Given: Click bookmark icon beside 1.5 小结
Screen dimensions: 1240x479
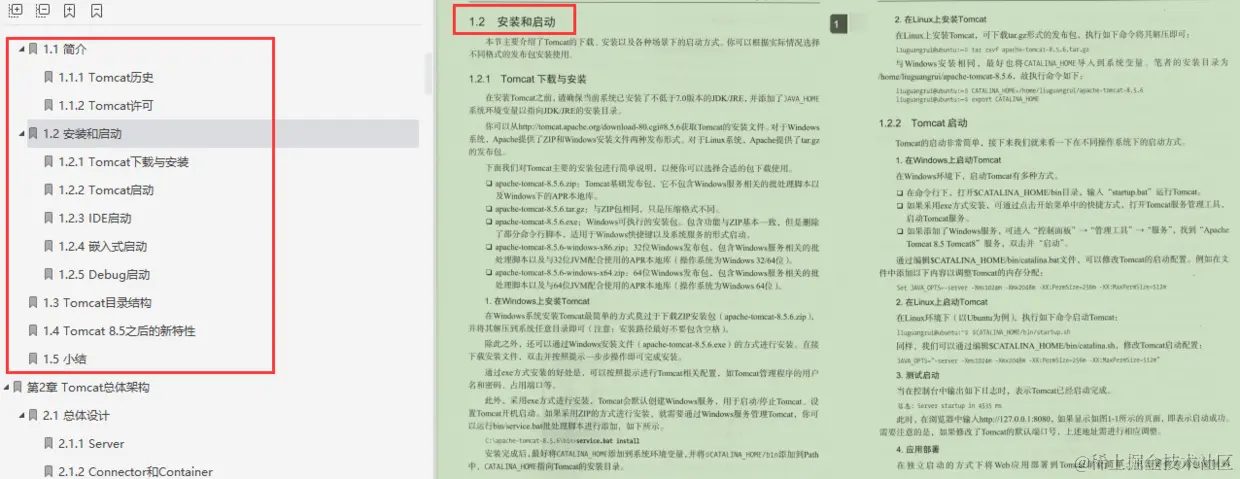Looking at the screenshot, I should pos(33,359).
